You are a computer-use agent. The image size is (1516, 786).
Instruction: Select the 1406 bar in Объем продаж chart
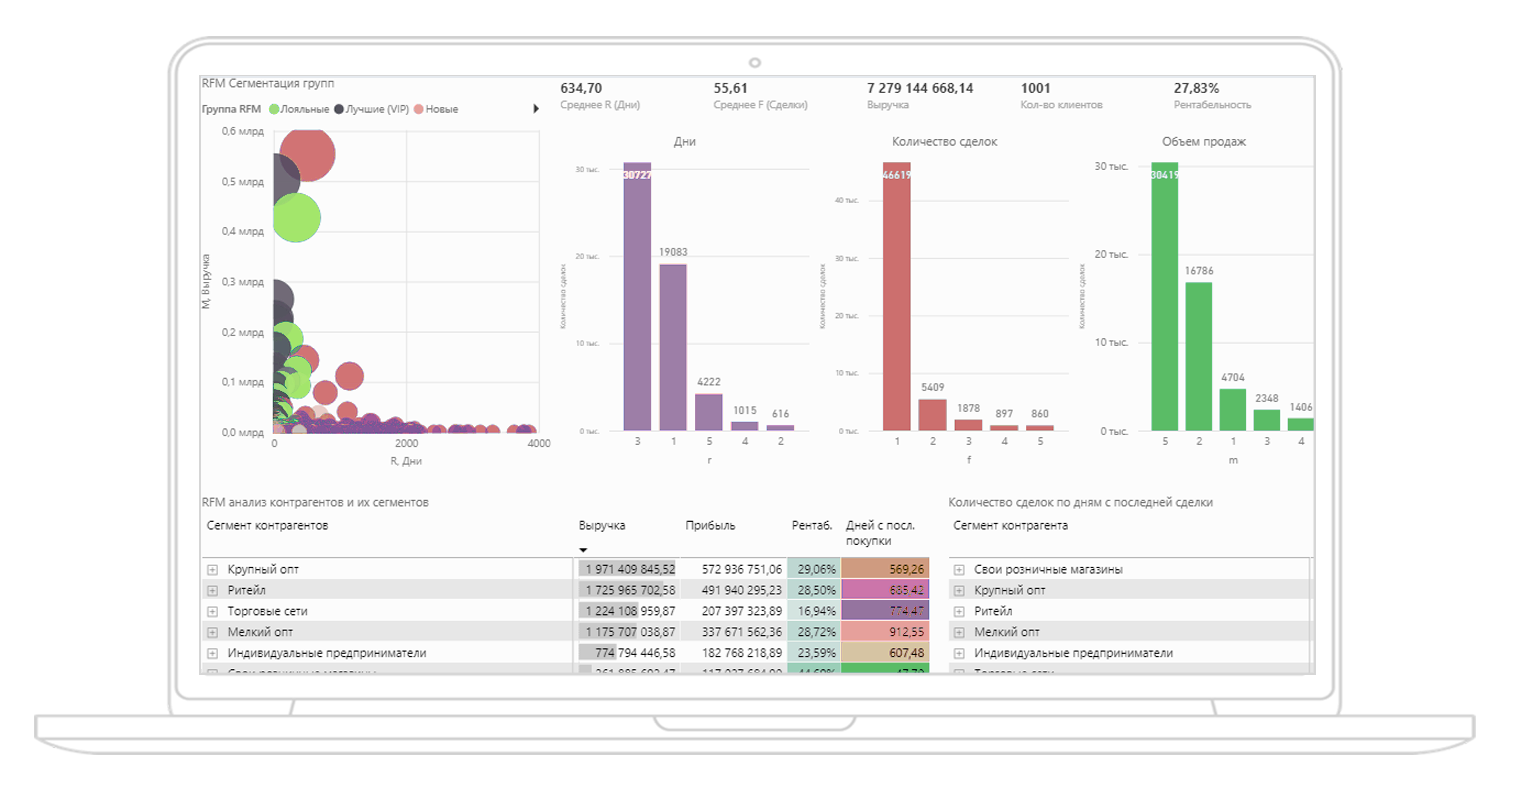tap(1301, 424)
